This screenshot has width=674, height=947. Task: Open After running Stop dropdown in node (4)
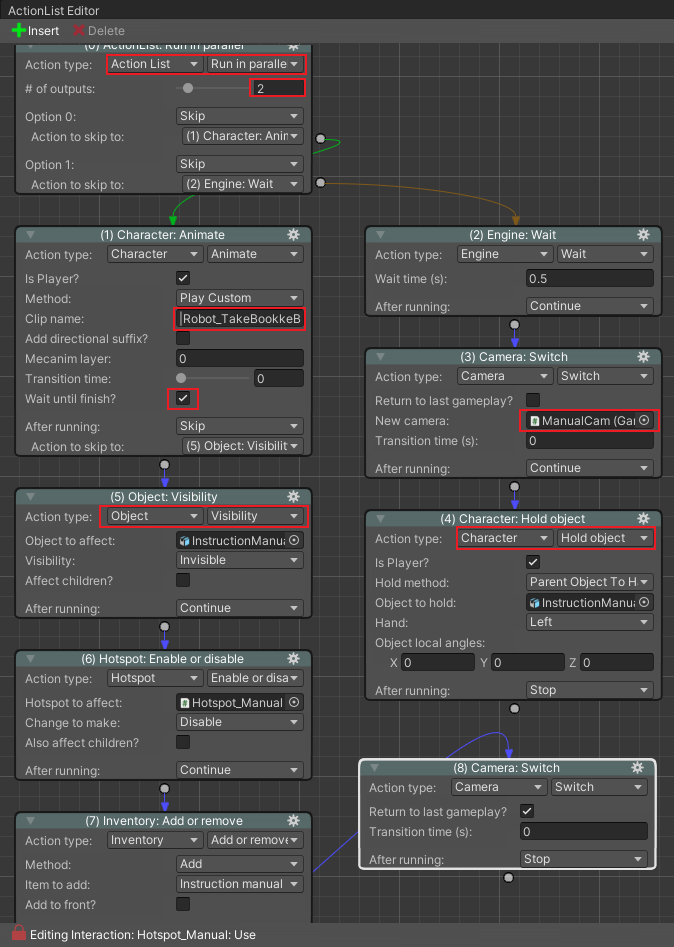click(590, 690)
